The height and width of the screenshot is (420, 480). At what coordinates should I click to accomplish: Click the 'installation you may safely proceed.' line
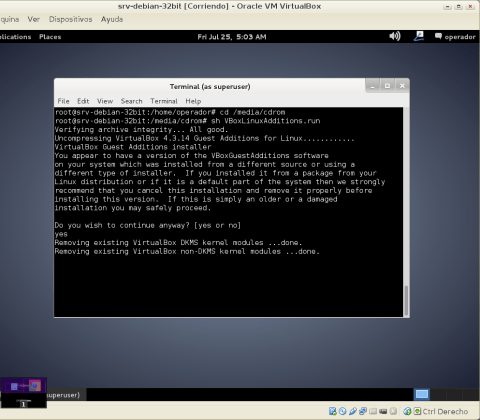click(x=133, y=208)
